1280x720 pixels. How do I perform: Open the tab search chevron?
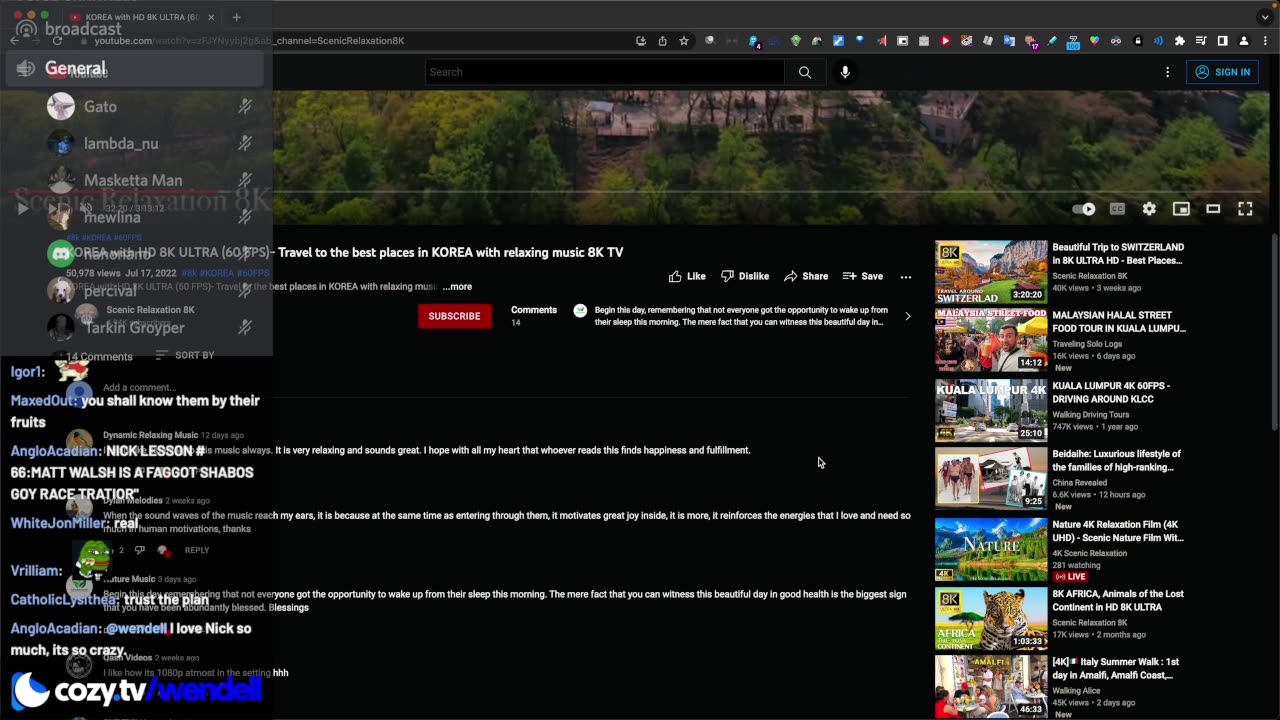coord(1265,17)
